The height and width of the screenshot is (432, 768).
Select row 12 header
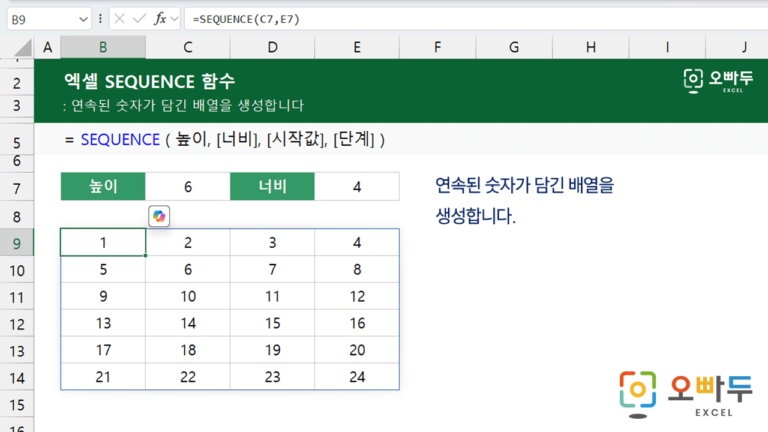(x=17, y=324)
